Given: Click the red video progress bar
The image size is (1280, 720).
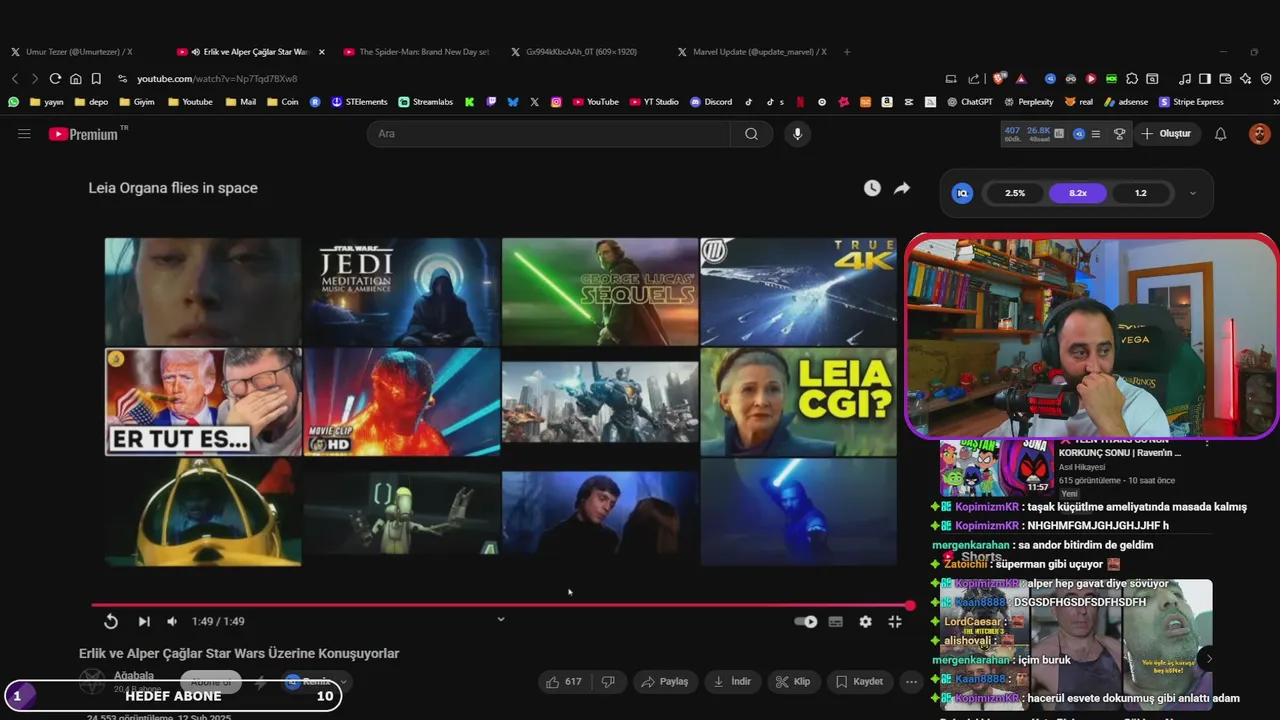Looking at the screenshot, I should (500, 605).
